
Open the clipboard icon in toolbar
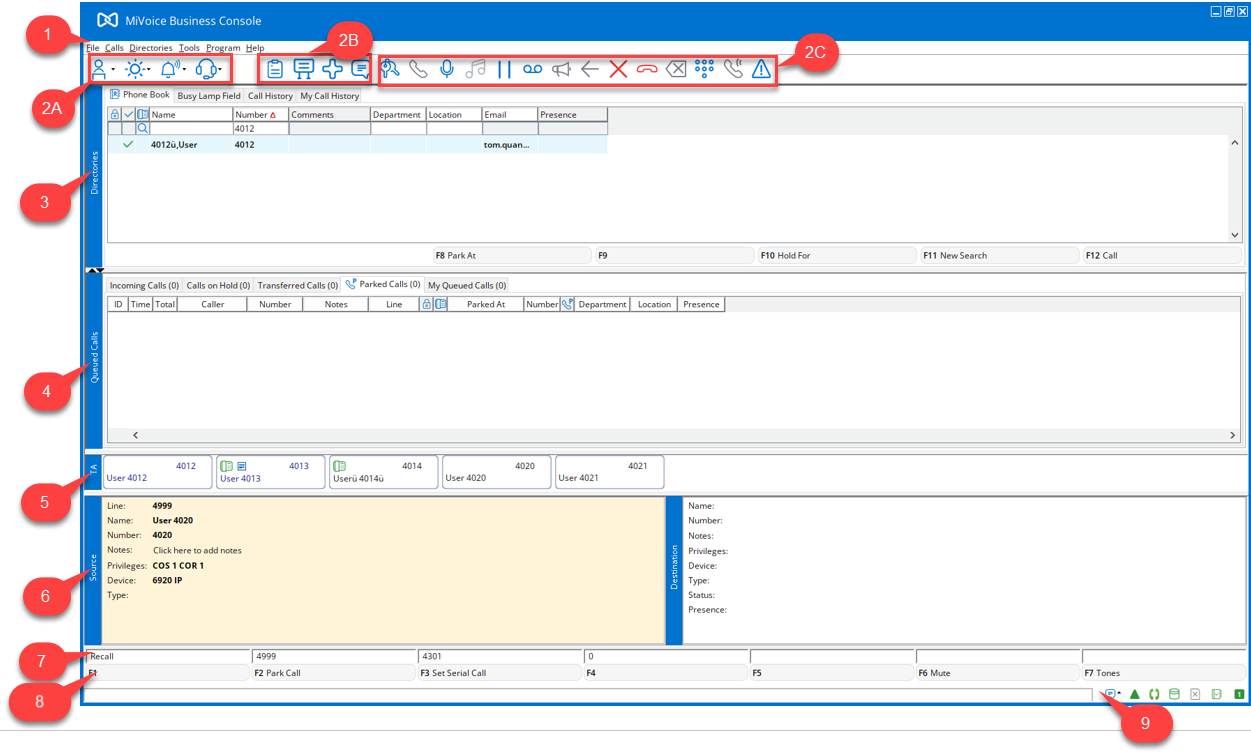pos(275,69)
